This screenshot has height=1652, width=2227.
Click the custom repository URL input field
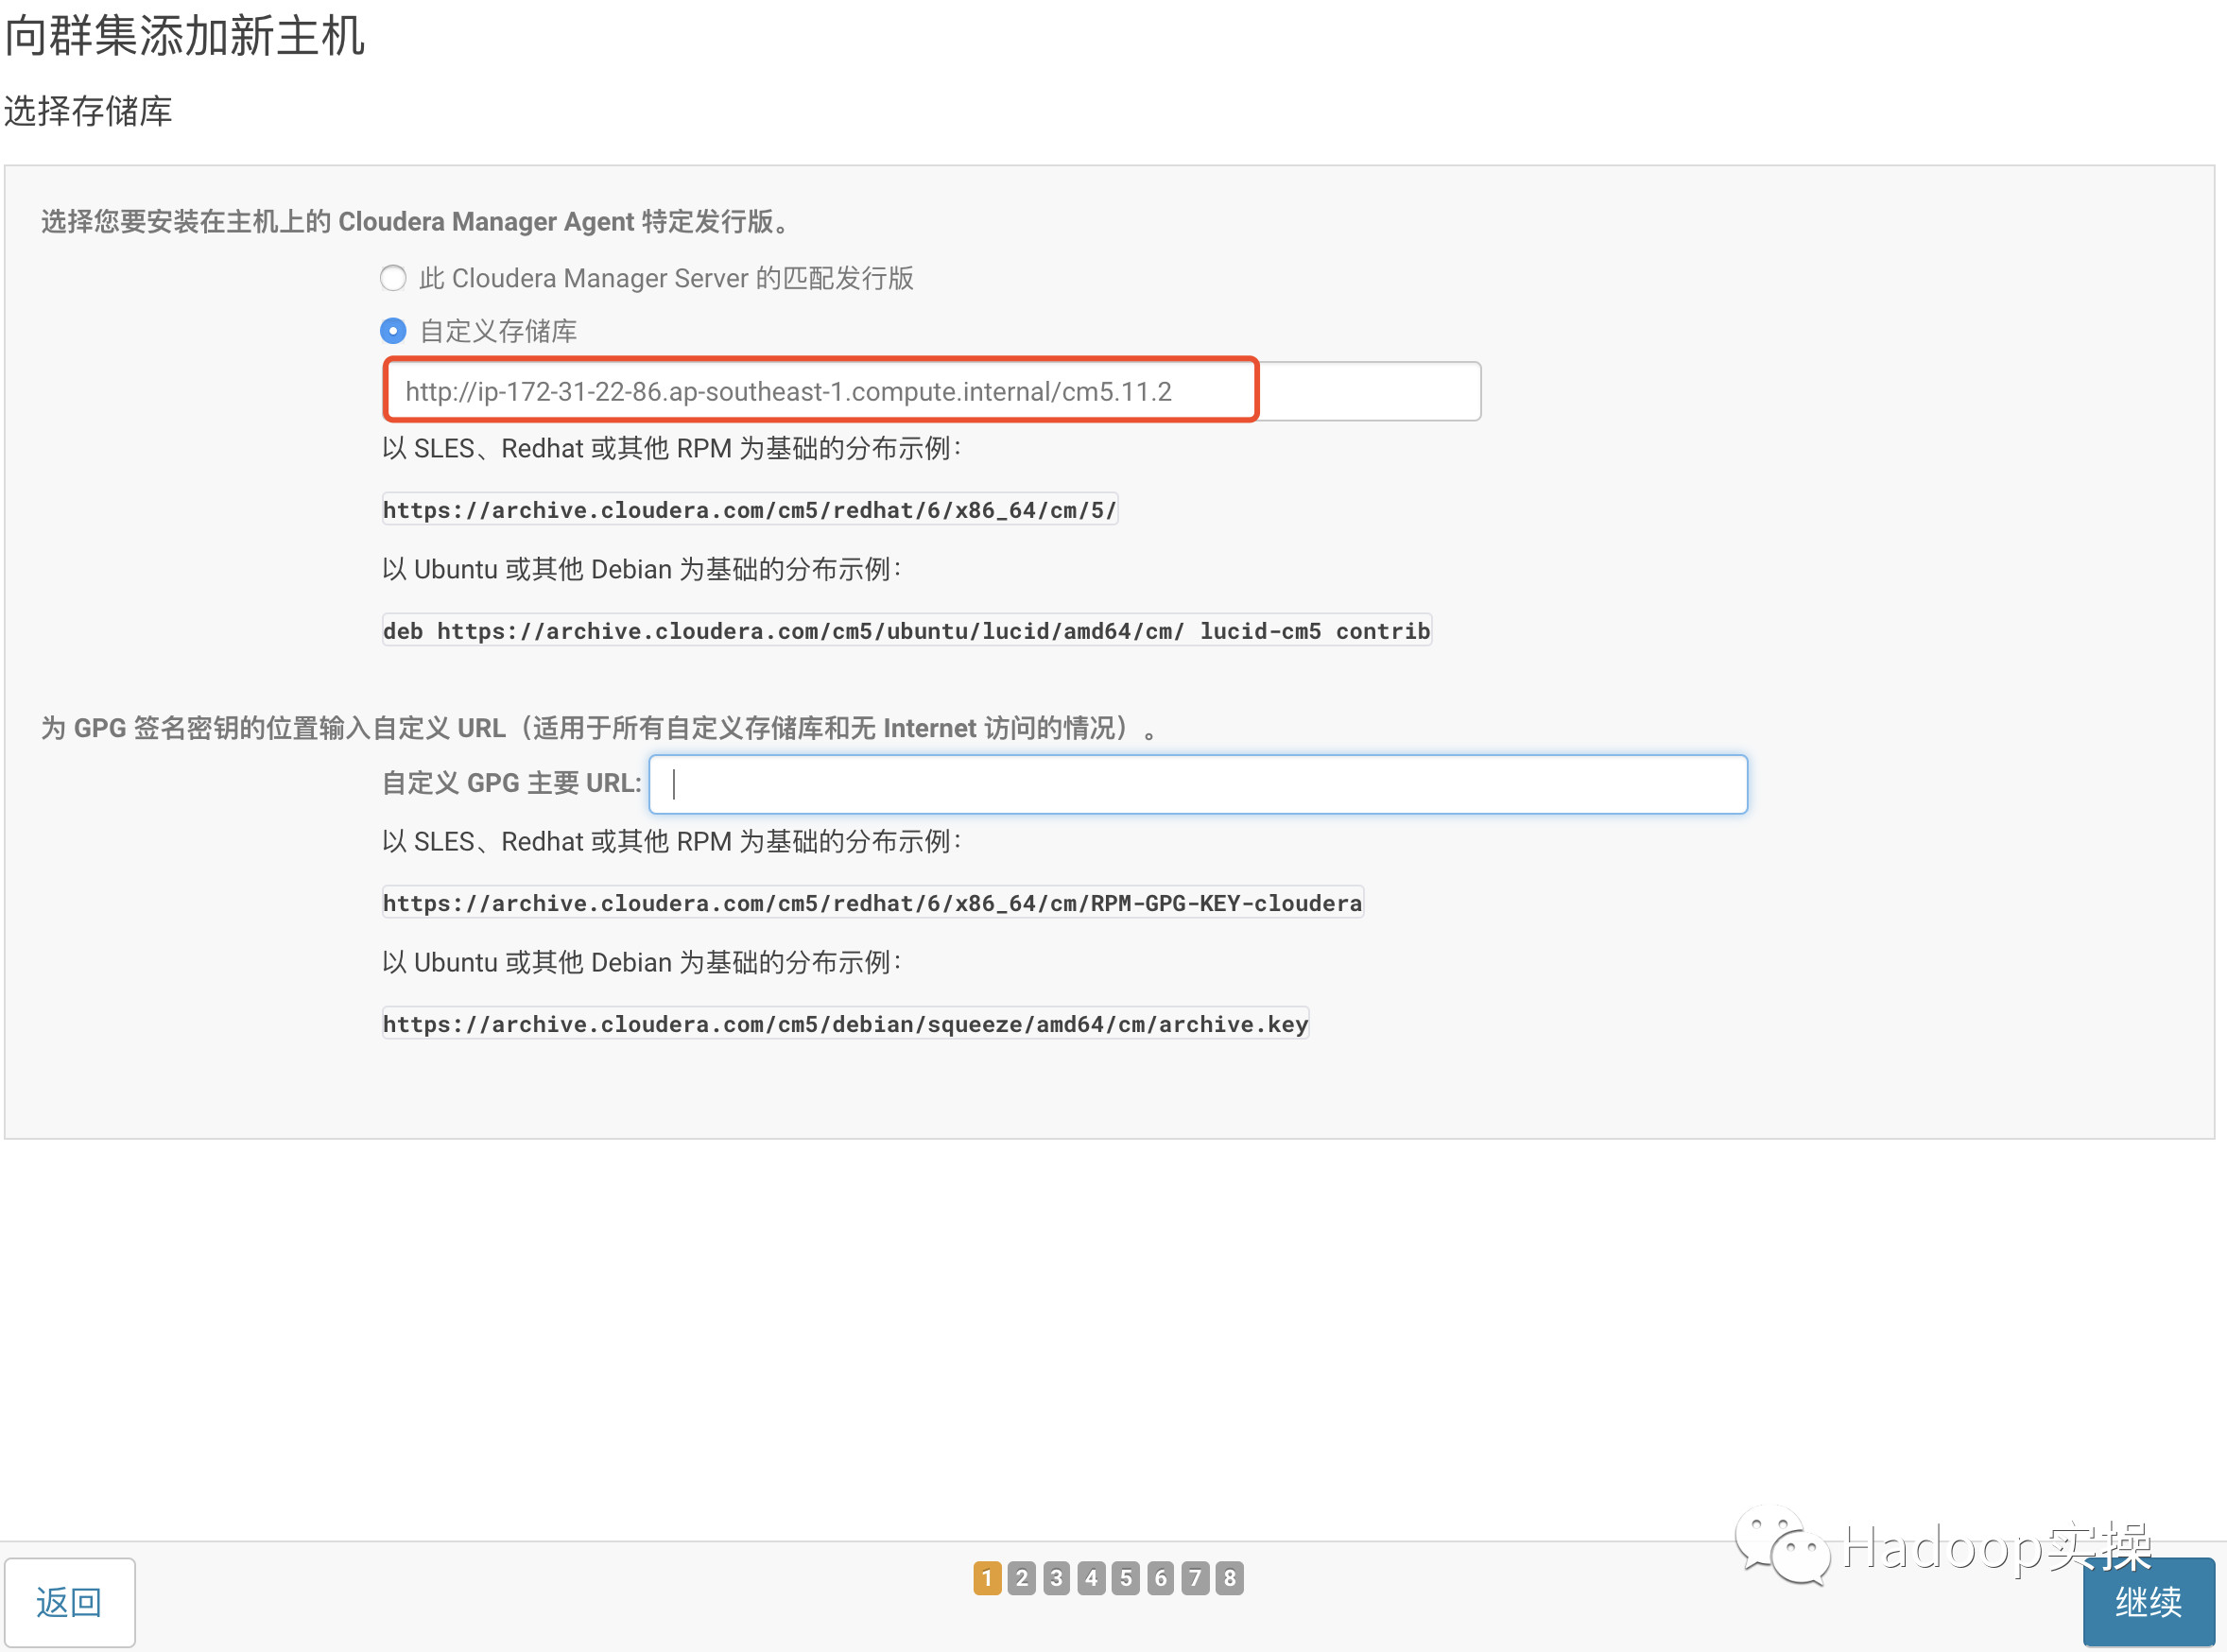(931, 391)
